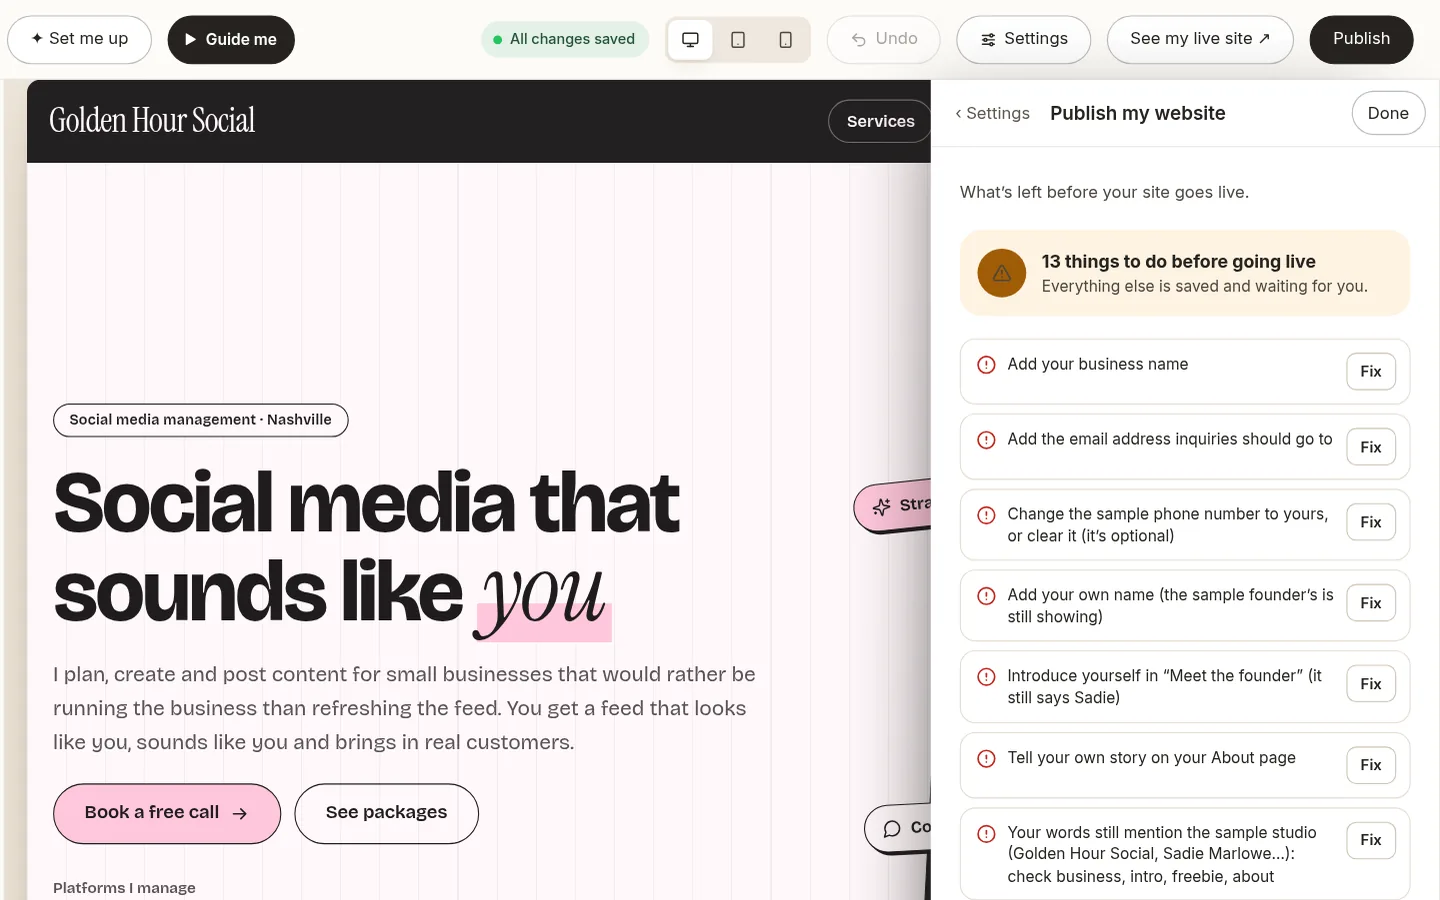Click the hero paragraph starting 'I plan, create'
The image size is (1440, 900).
pos(404,708)
